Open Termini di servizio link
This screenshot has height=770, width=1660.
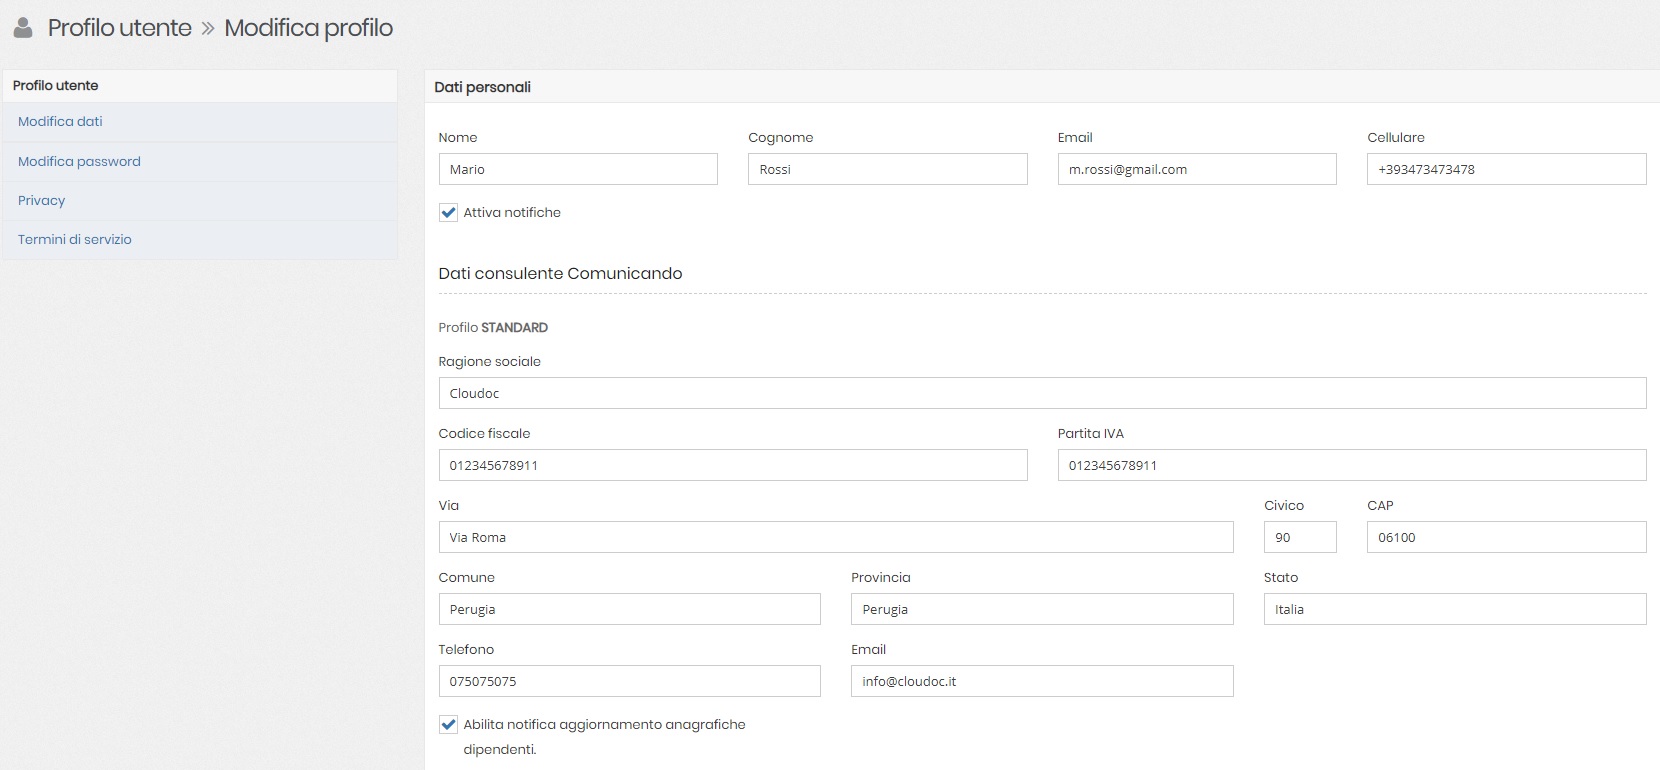(75, 240)
